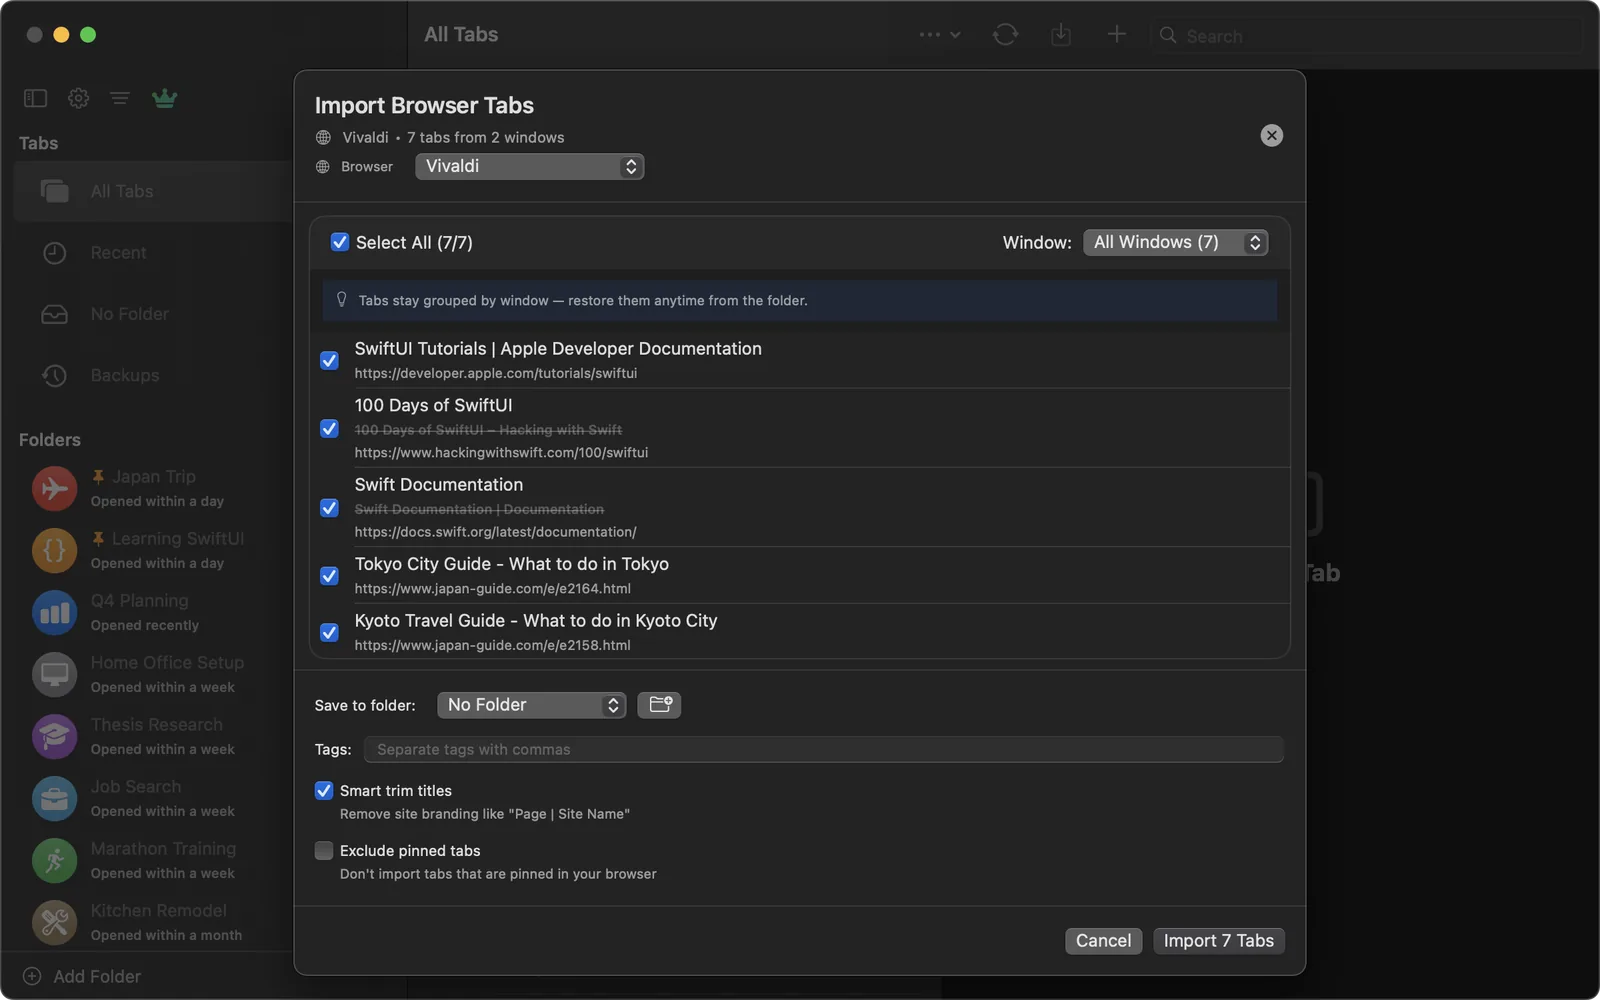This screenshot has width=1600, height=1000.
Task: Select No Folder in sidebar
Action: [154, 314]
